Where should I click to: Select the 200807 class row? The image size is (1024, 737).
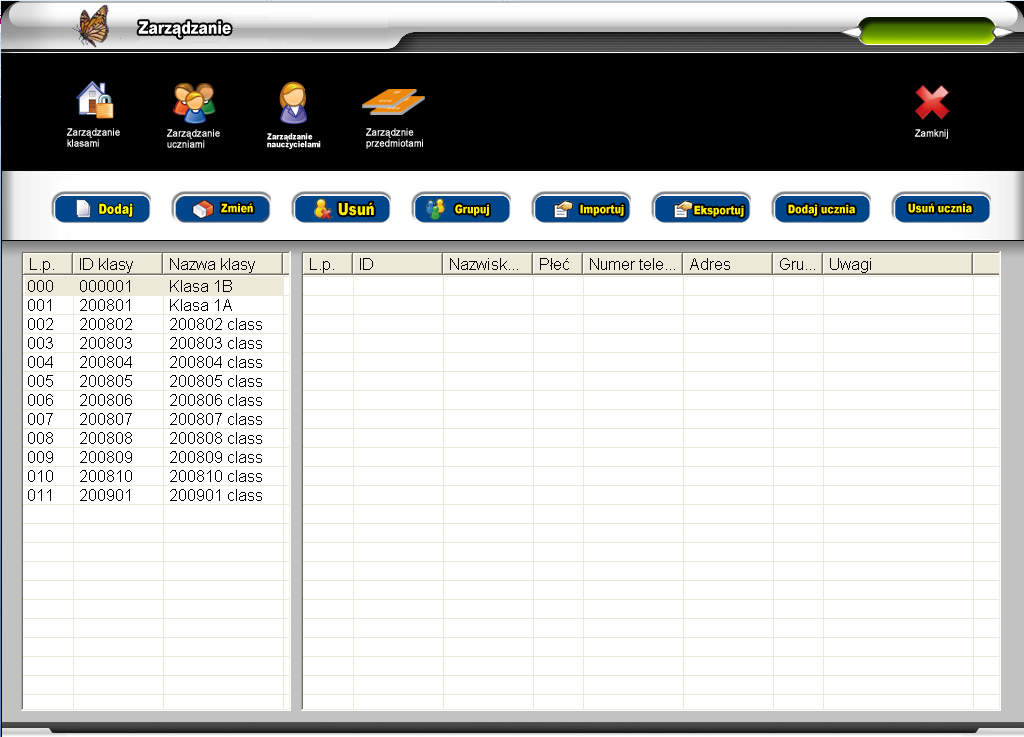[155, 418]
